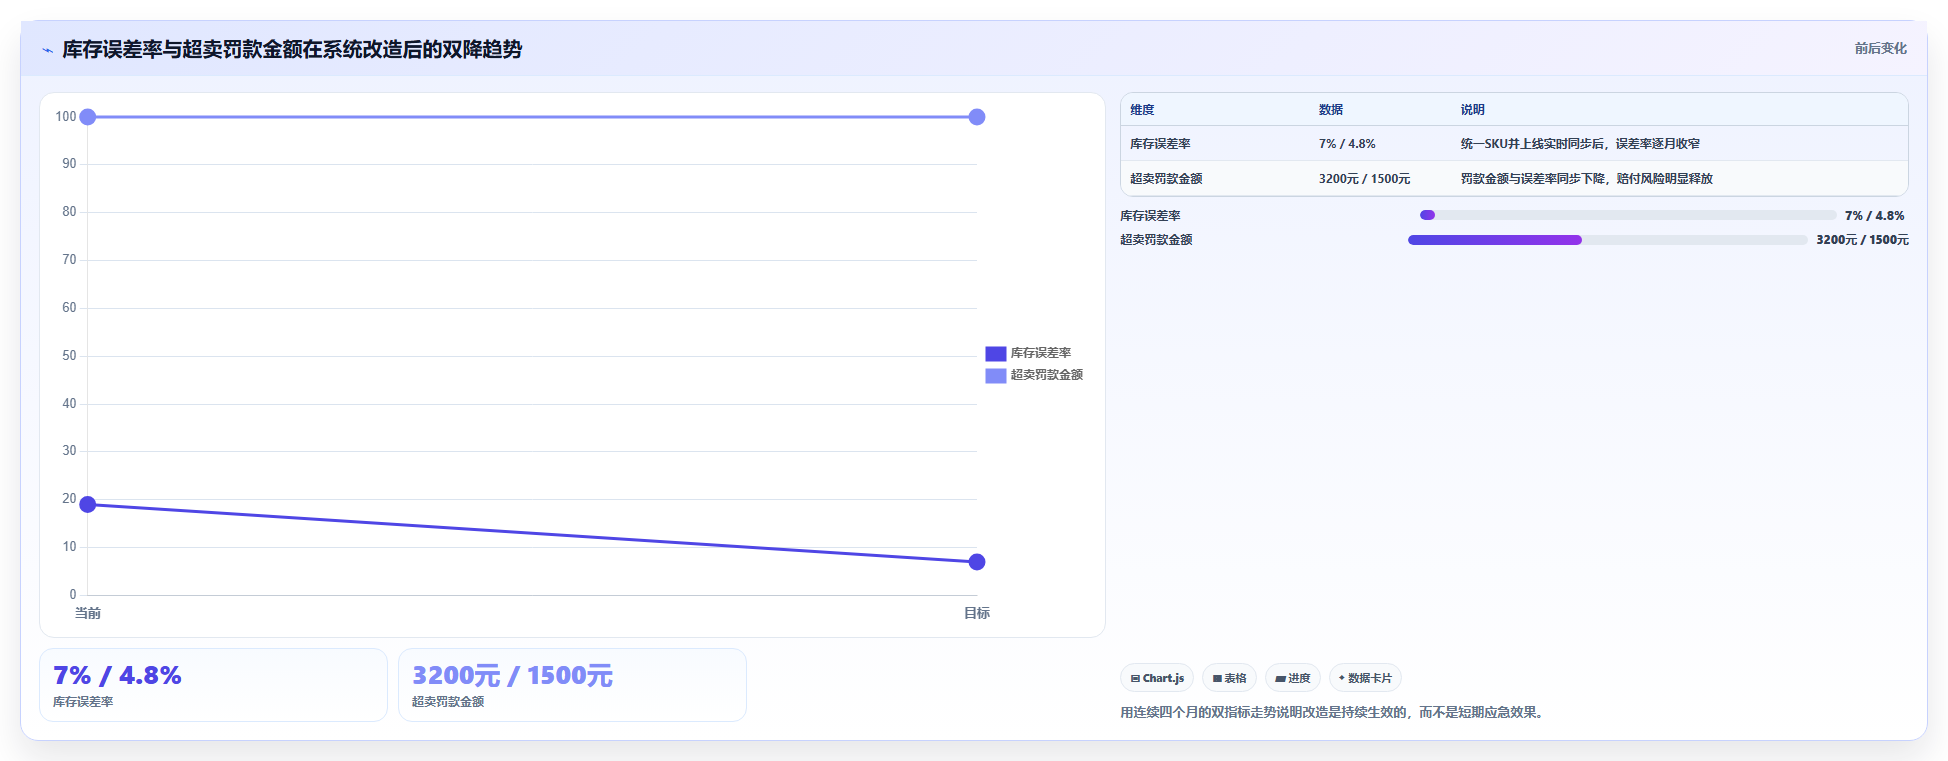Click the 前后变化 label in the header
The image size is (1948, 761).
tap(1880, 48)
